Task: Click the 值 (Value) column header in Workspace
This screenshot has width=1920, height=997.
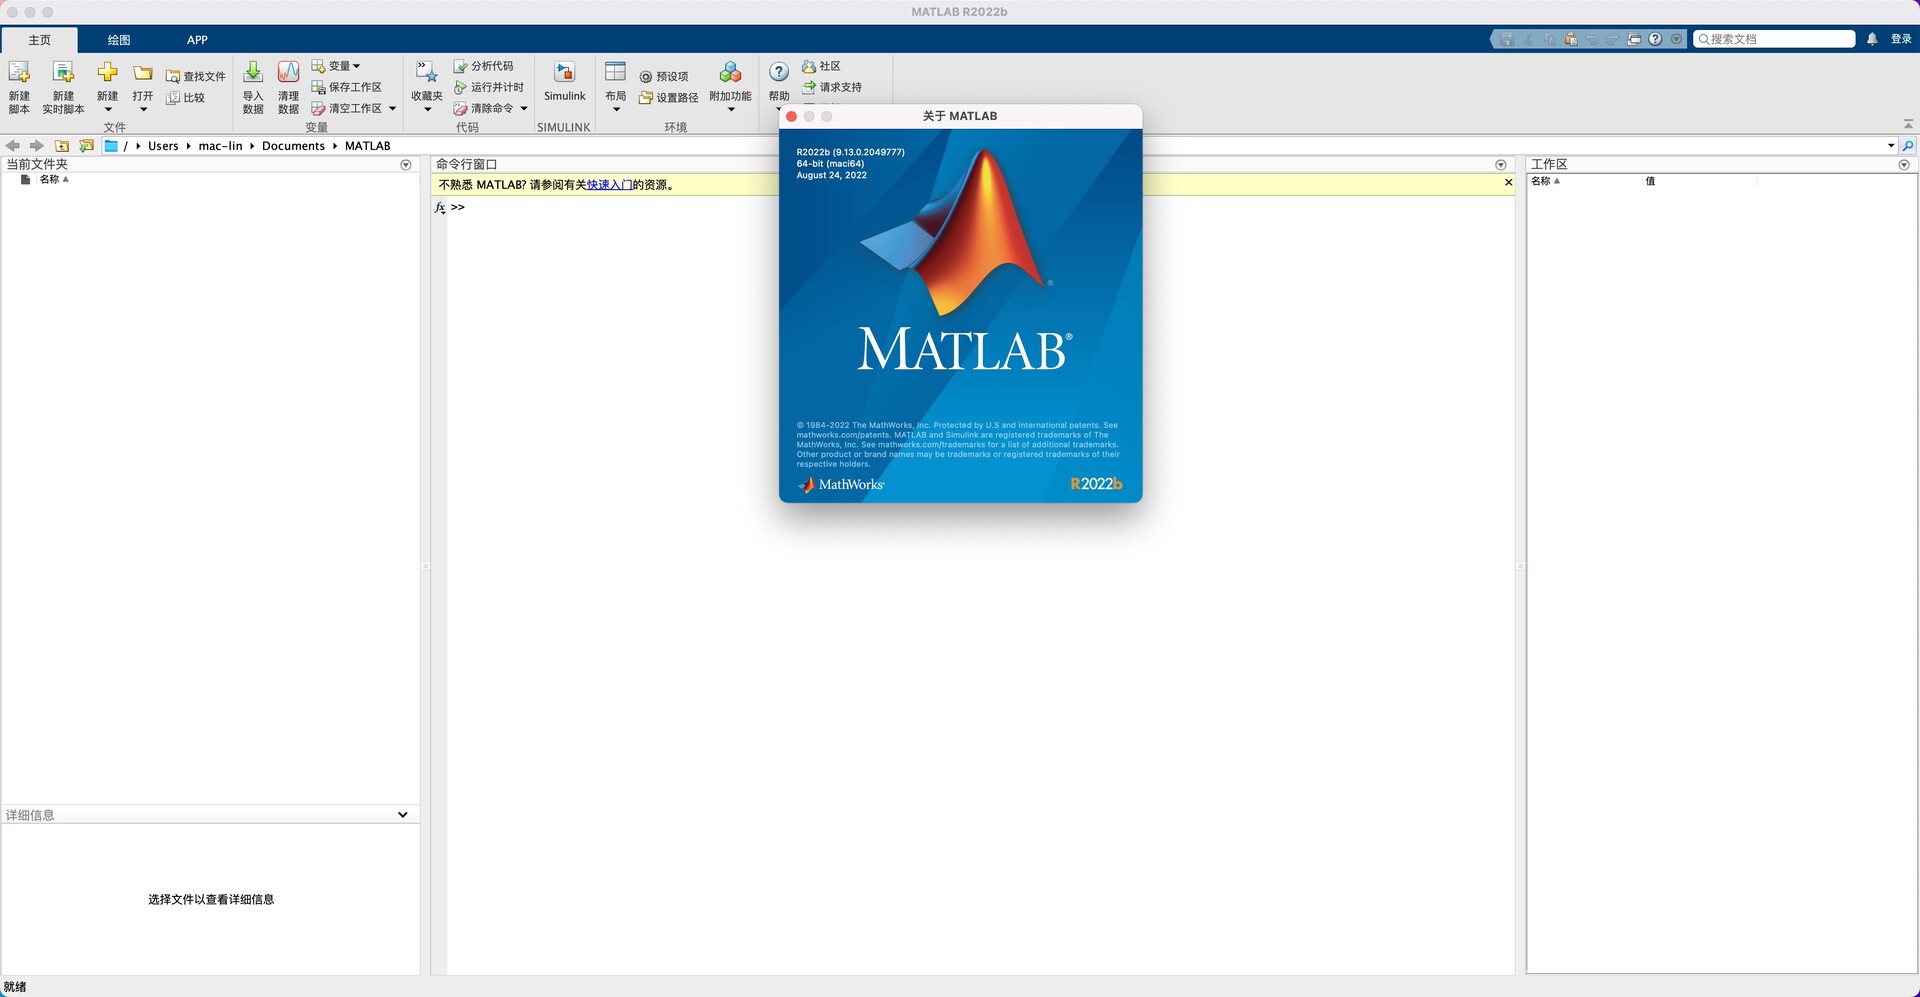Action: (x=1650, y=181)
